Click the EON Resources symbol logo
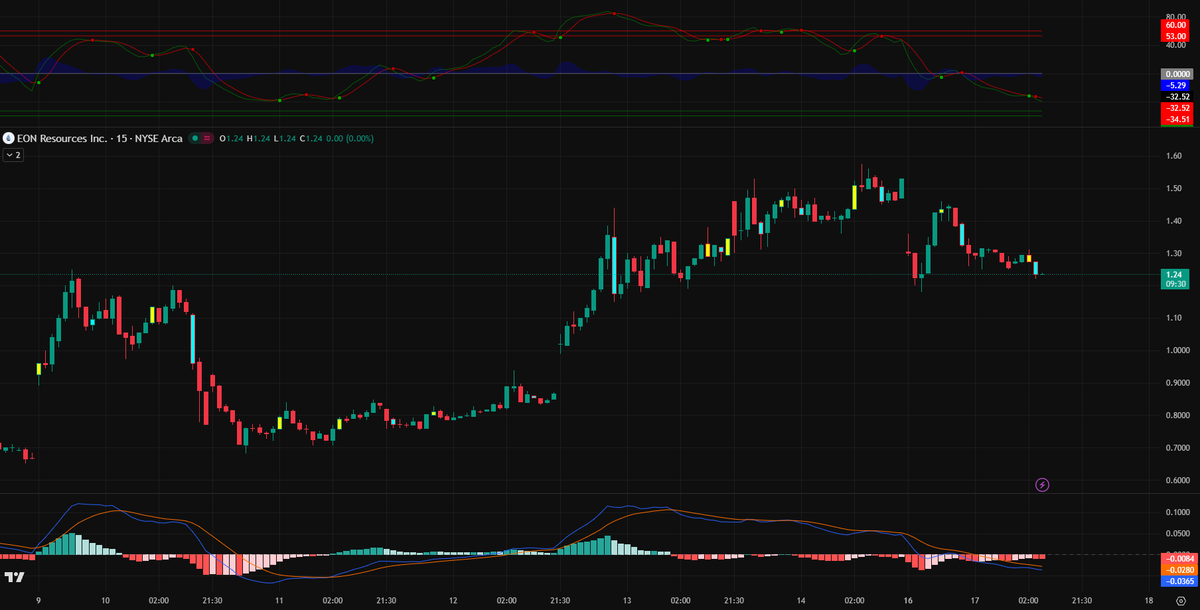Screen dimensions: 1200x610 click(9, 138)
